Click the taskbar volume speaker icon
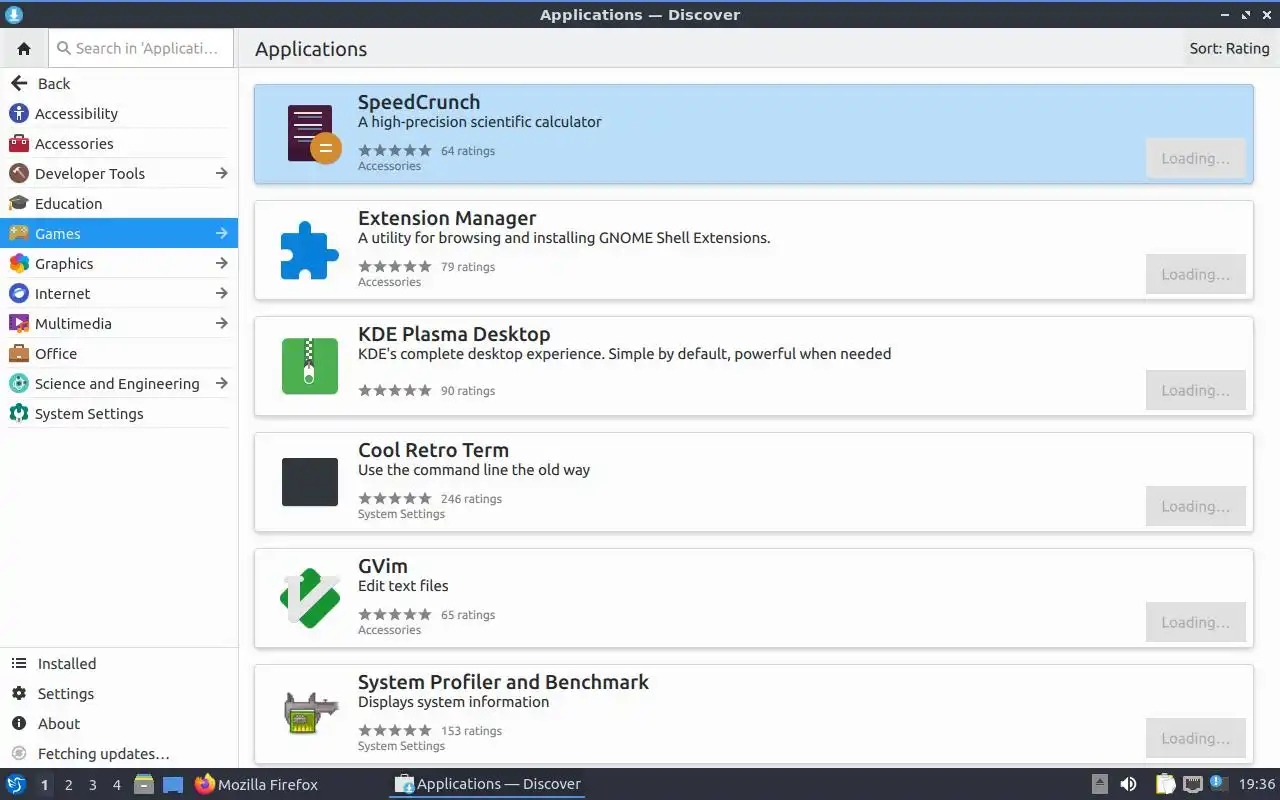 [x=1128, y=785]
